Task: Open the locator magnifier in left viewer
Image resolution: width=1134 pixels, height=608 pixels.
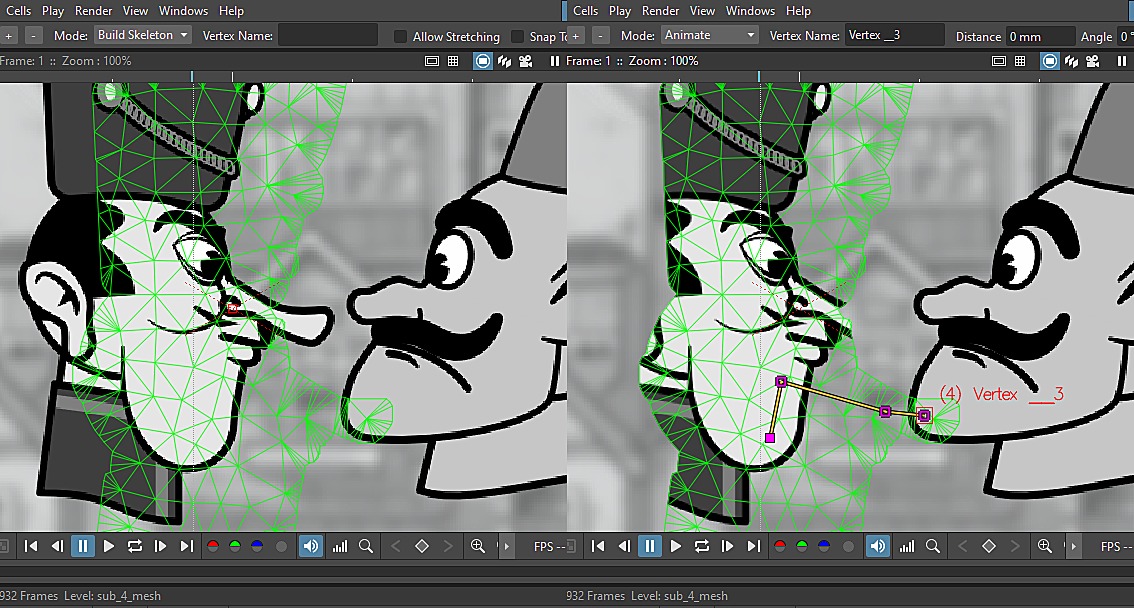Action: point(366,547)
